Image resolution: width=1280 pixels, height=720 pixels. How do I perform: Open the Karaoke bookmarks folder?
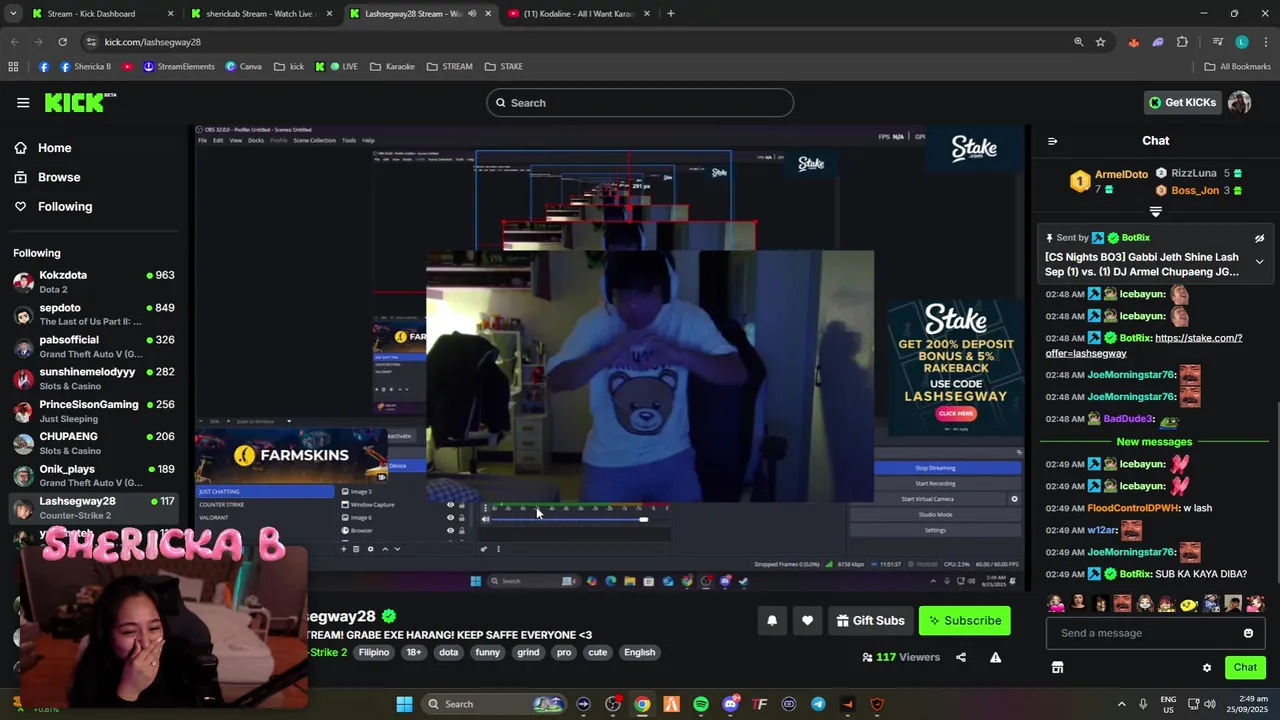tap(391, 67)
